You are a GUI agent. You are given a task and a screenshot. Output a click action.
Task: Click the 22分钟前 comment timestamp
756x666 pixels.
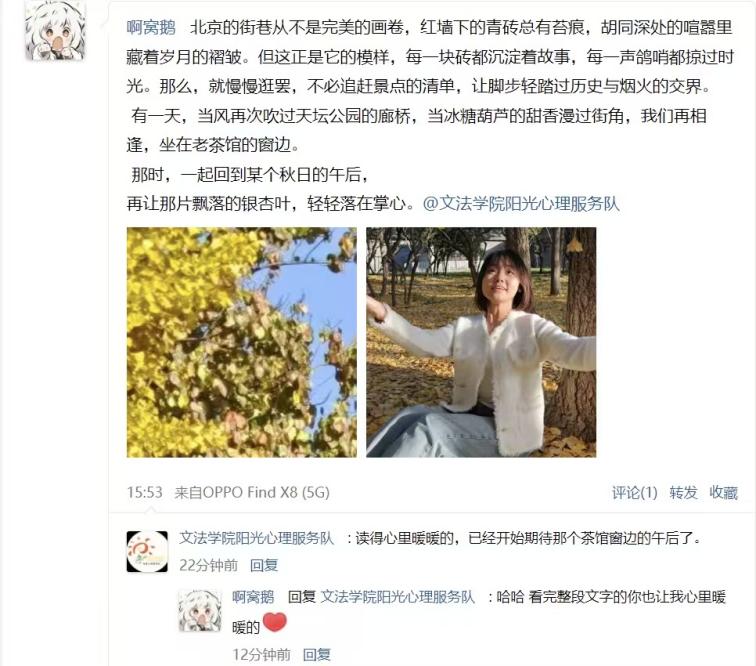coord(208,565)
